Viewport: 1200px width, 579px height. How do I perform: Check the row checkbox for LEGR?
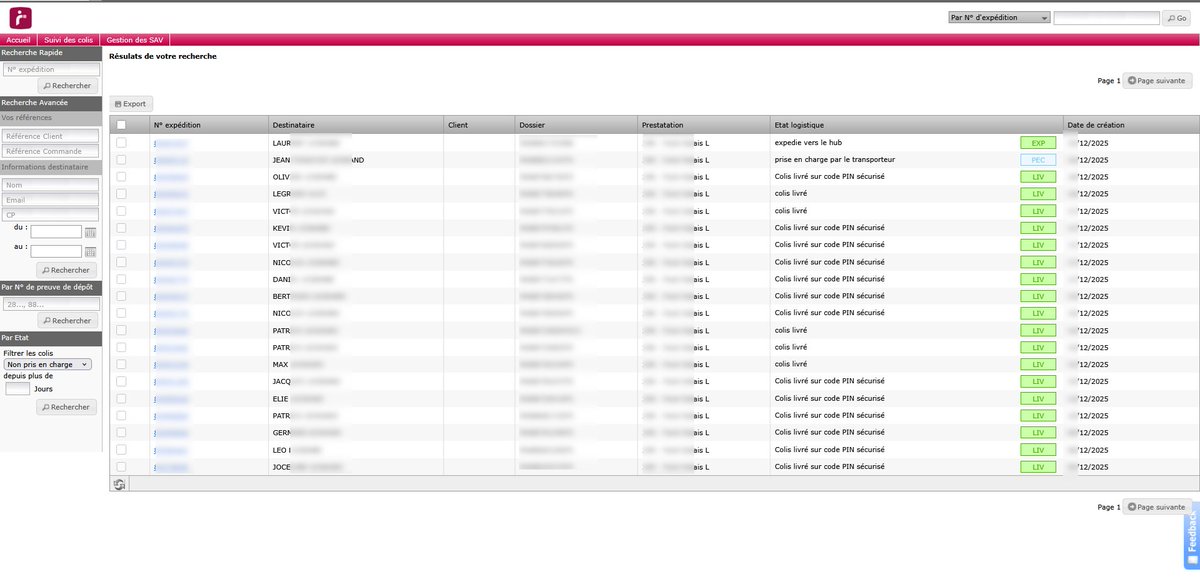pyautogui.click(x=121, y=194)
